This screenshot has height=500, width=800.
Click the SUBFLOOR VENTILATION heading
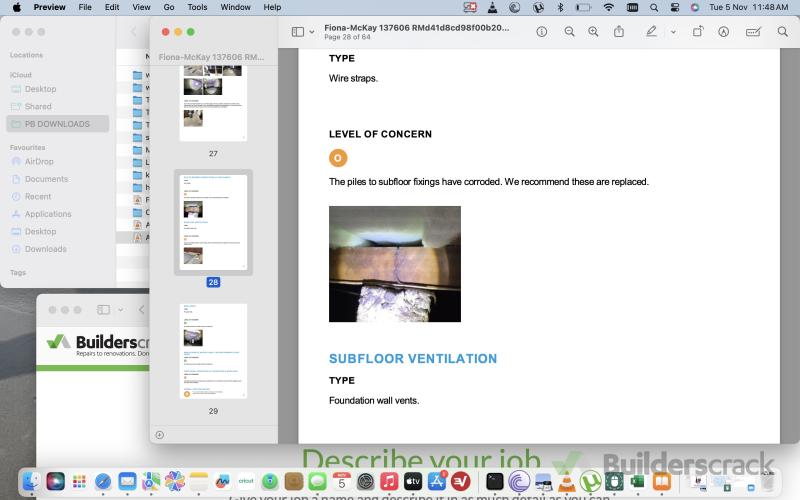pos(413,359)
